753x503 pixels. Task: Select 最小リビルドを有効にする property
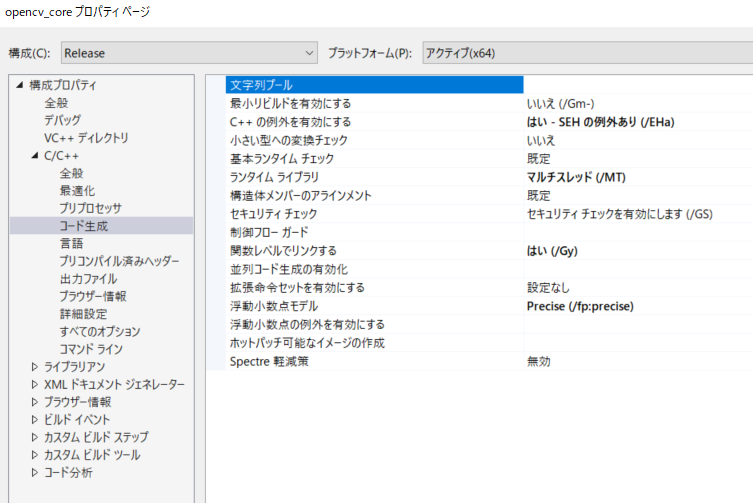click(290, 103)
